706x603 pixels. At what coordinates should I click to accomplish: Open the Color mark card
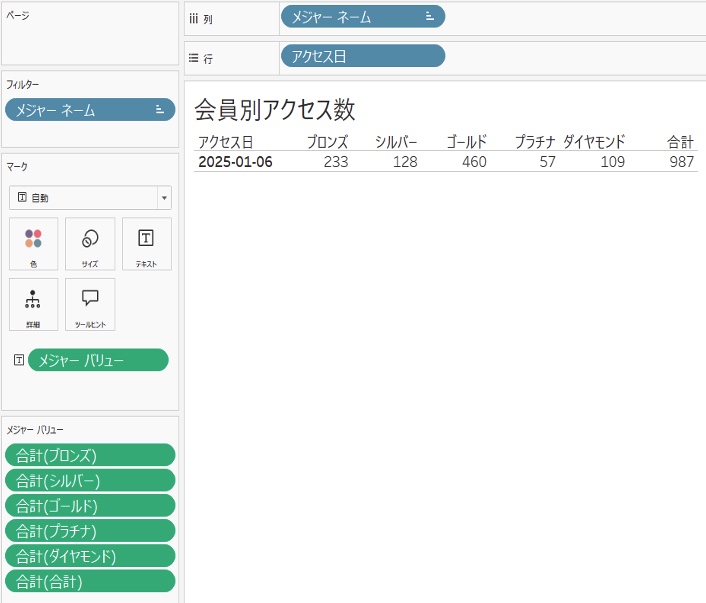click(x=33, y=243)
